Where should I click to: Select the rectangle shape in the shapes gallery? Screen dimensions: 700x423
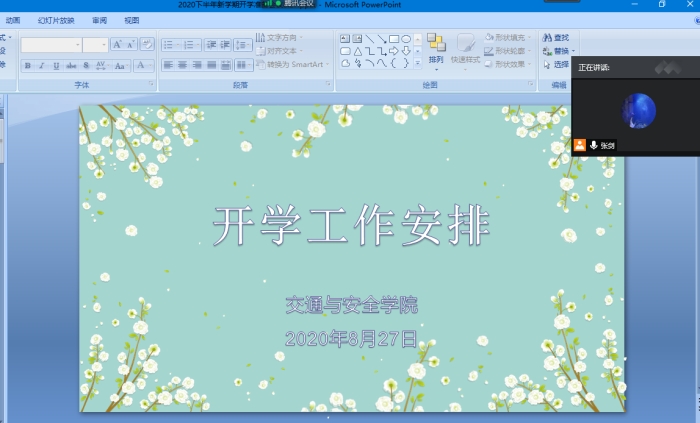pos(394,39)
